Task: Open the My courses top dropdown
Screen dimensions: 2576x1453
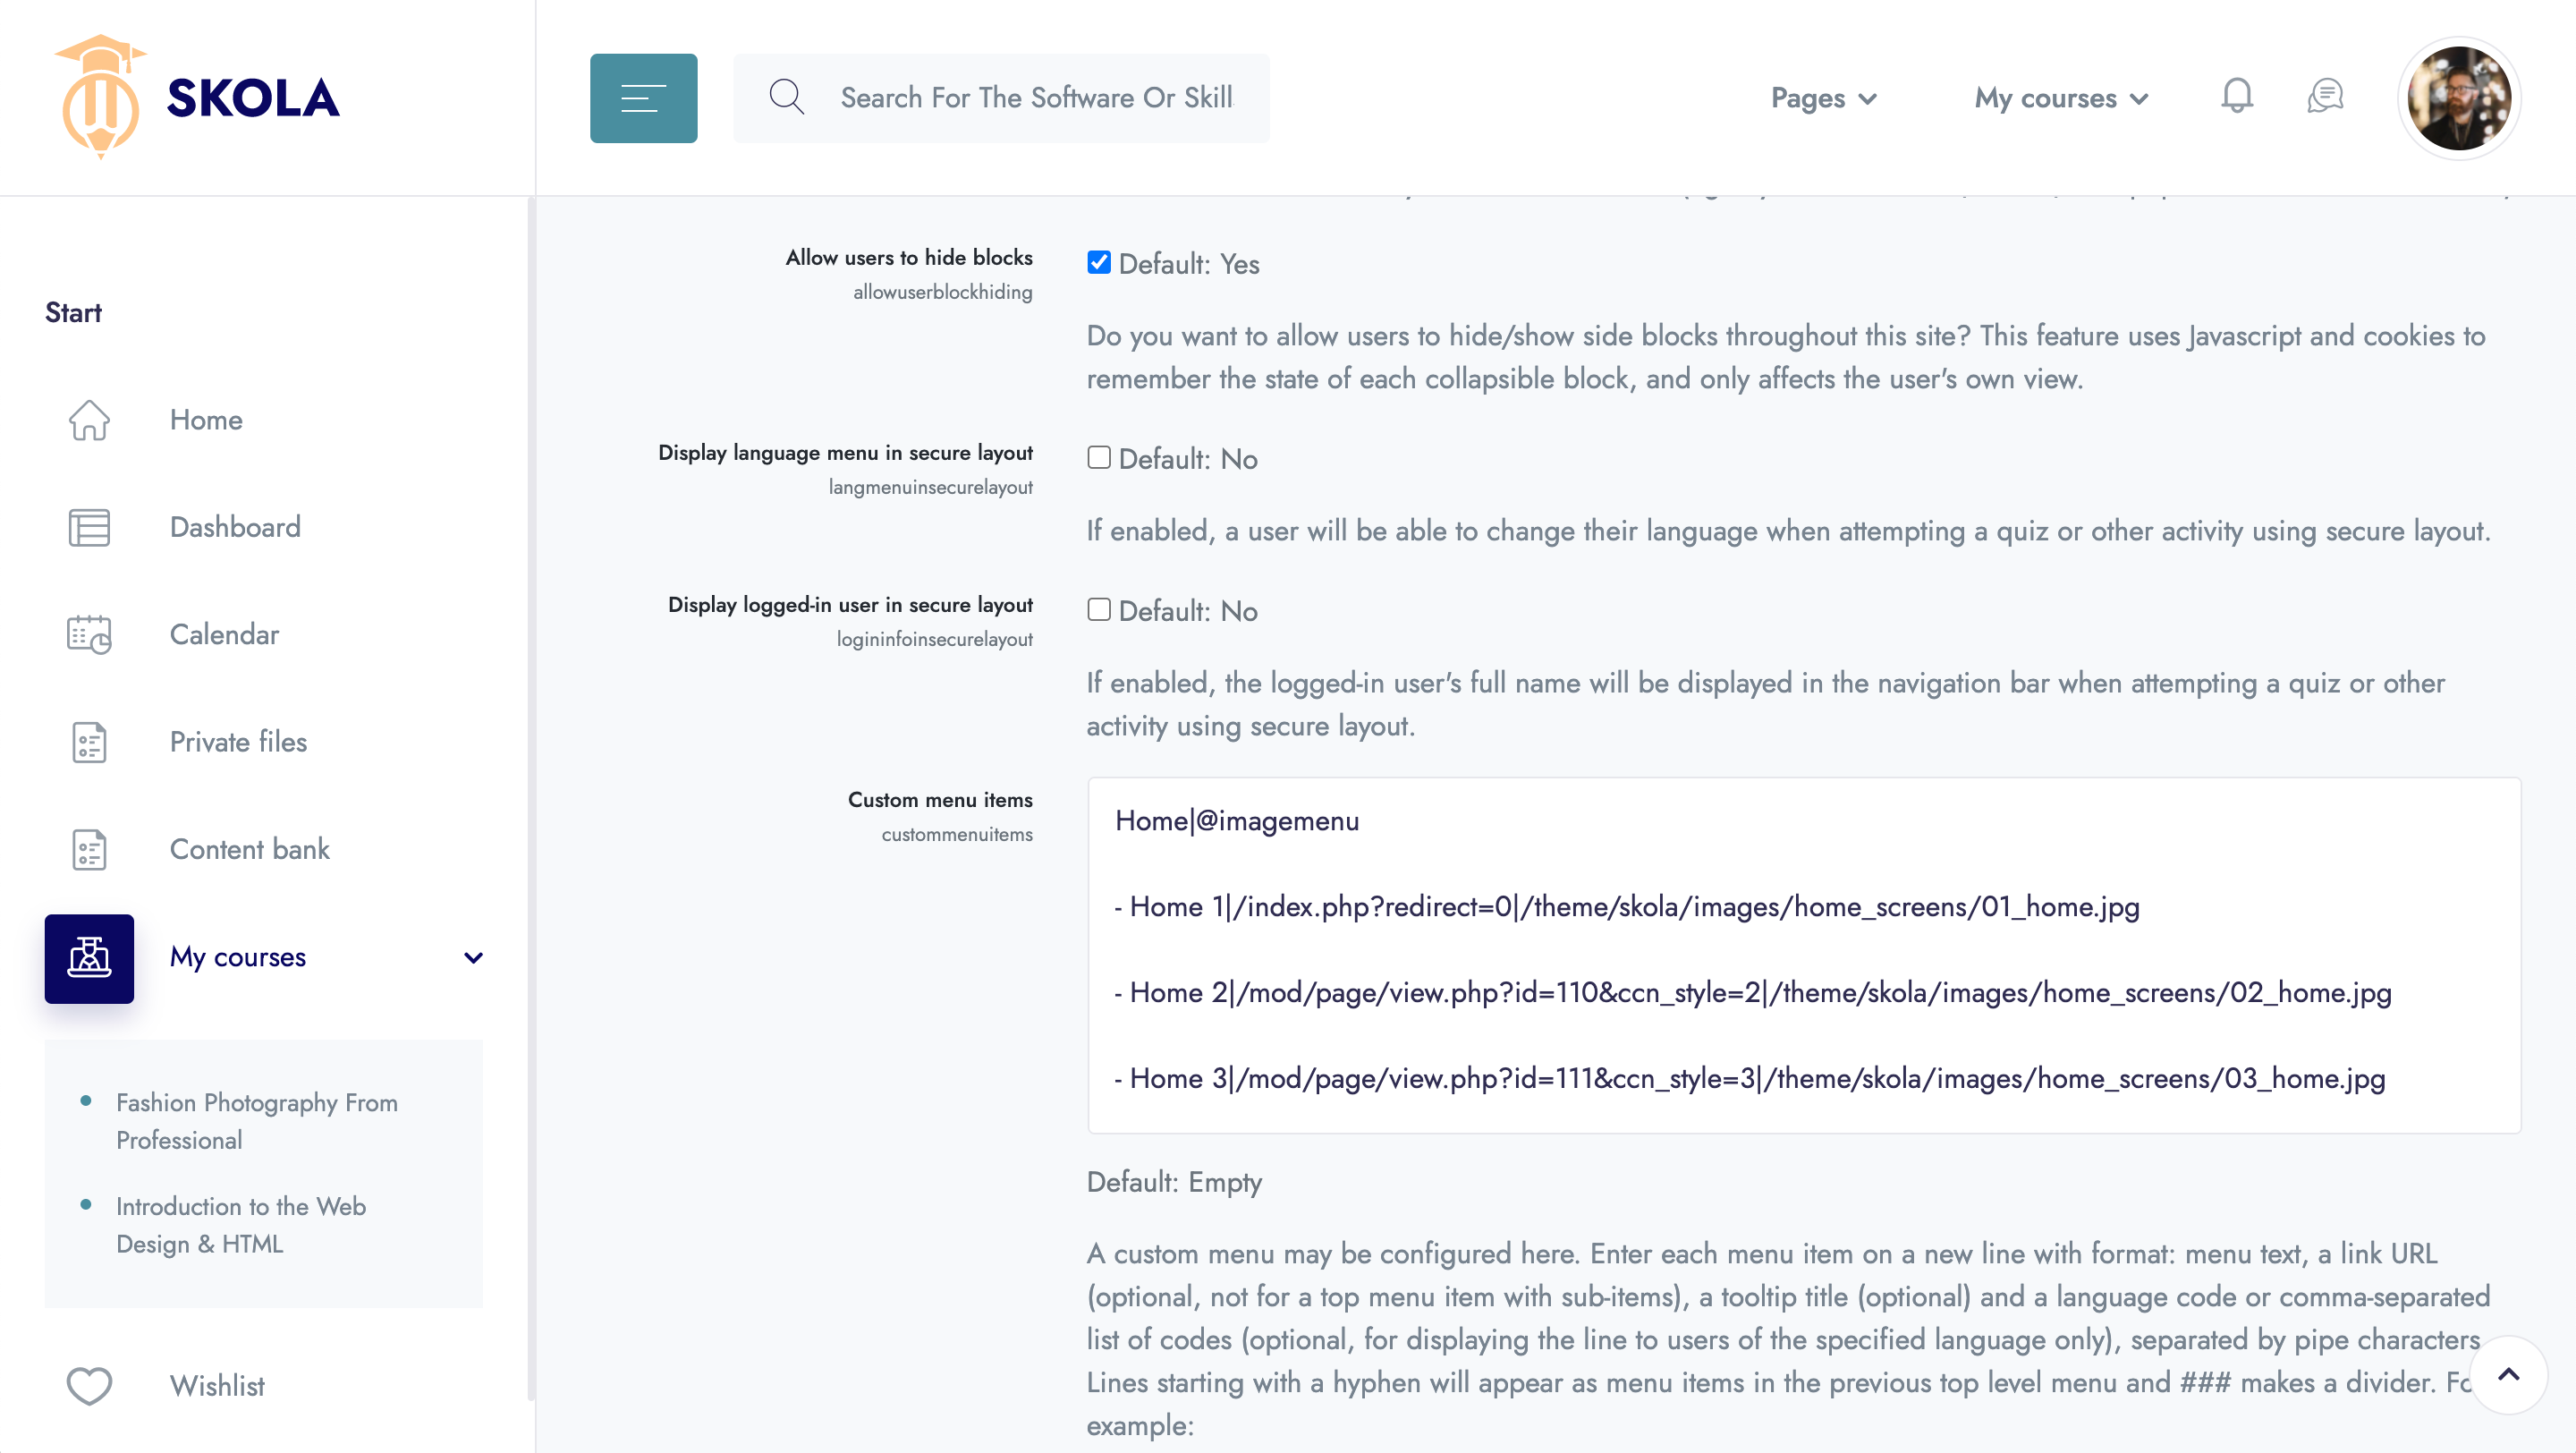Action: [2061, 98]
